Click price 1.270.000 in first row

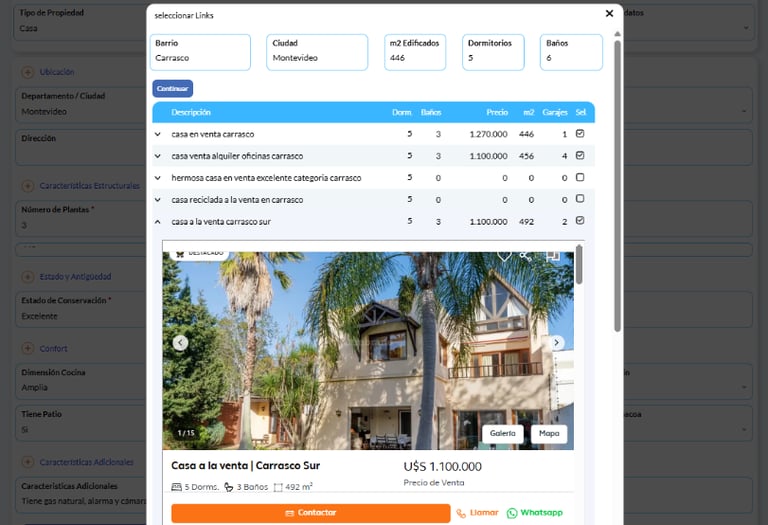488,134
